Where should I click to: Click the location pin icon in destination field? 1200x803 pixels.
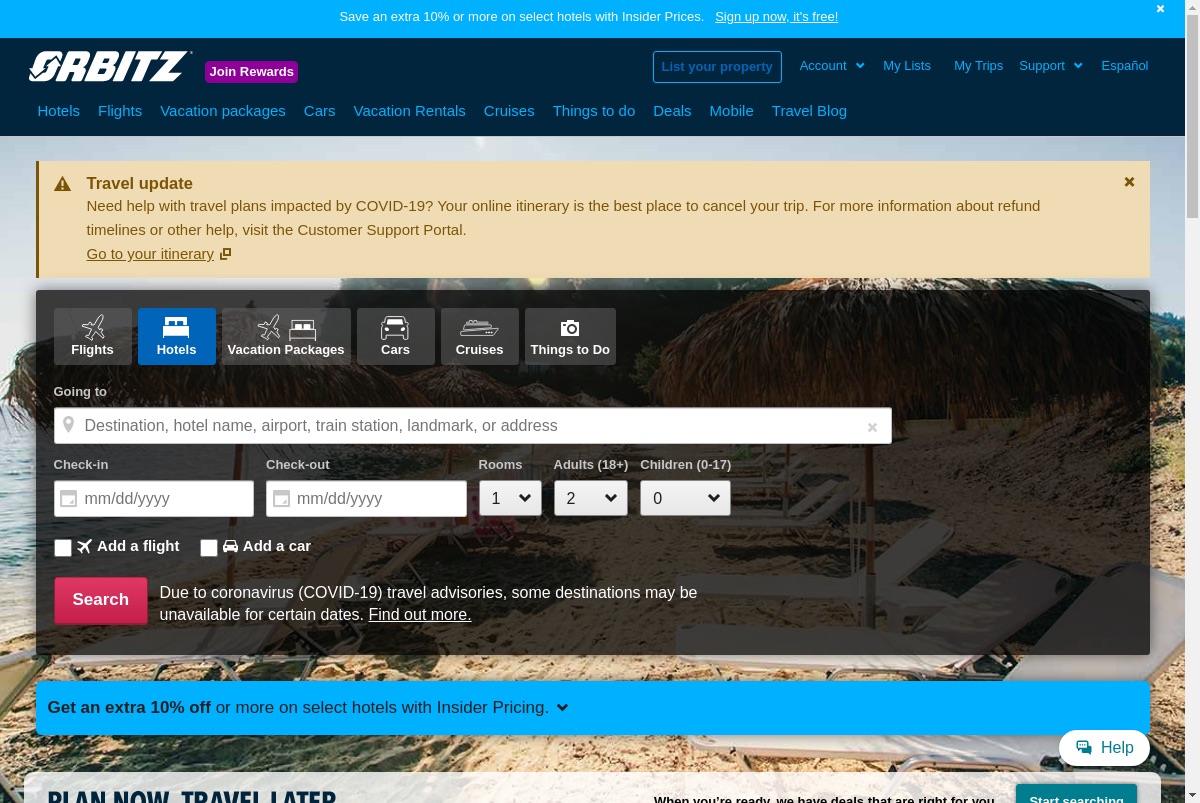[68, 425]
